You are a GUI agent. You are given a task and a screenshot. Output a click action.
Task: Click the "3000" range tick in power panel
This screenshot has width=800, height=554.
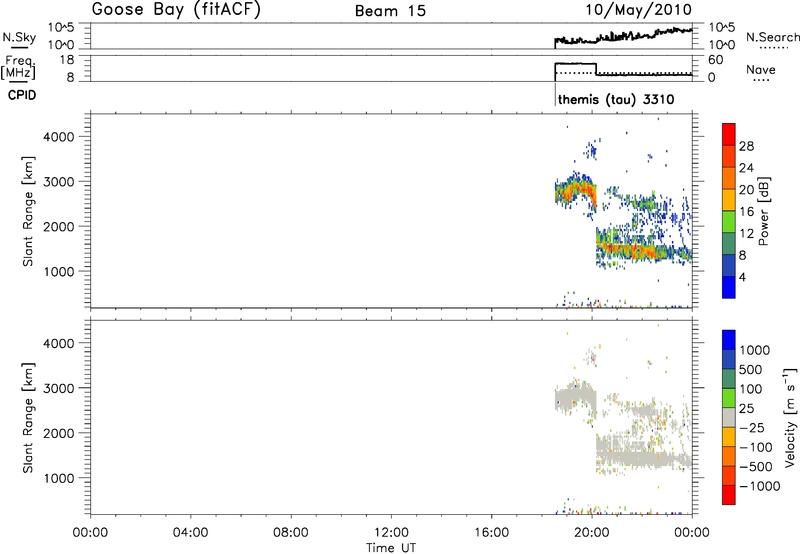[x=59, y=182]
